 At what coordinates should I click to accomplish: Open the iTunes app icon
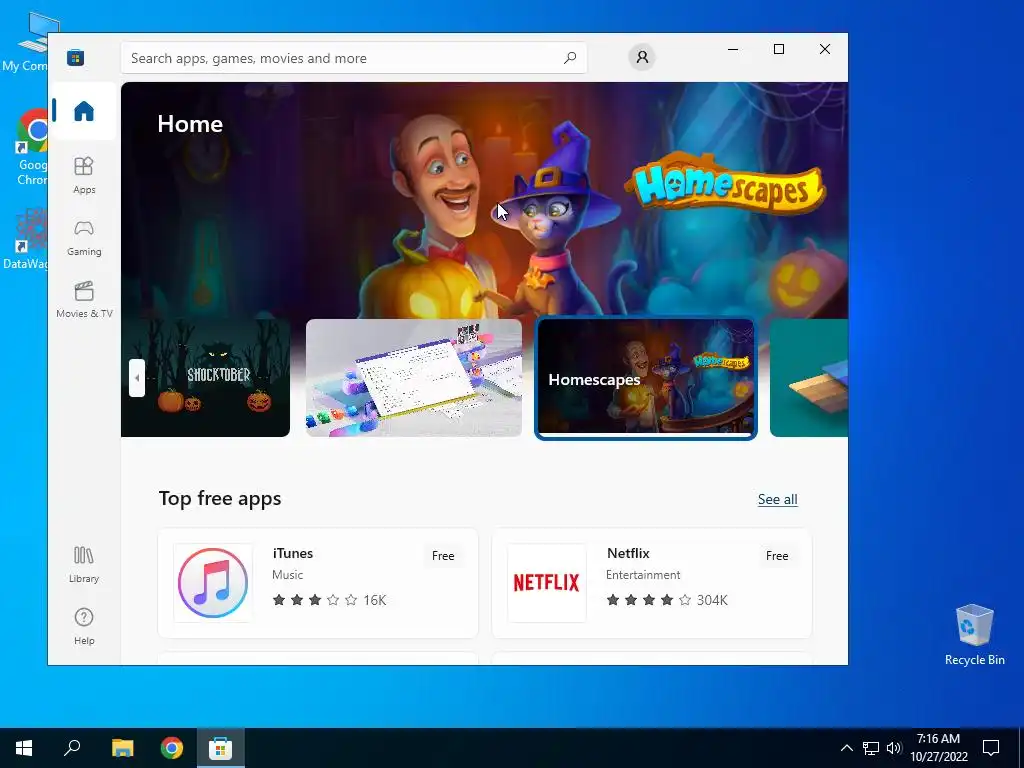point(213,583)
